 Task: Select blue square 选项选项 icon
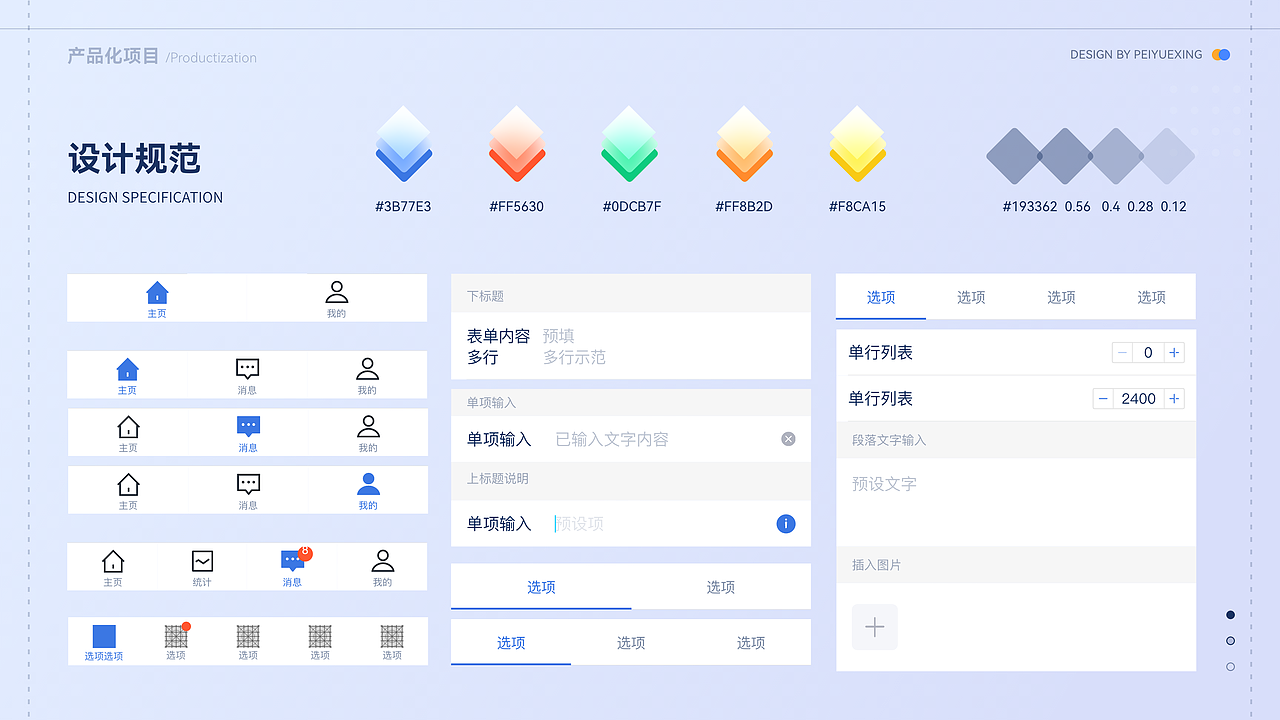[104, 636]
